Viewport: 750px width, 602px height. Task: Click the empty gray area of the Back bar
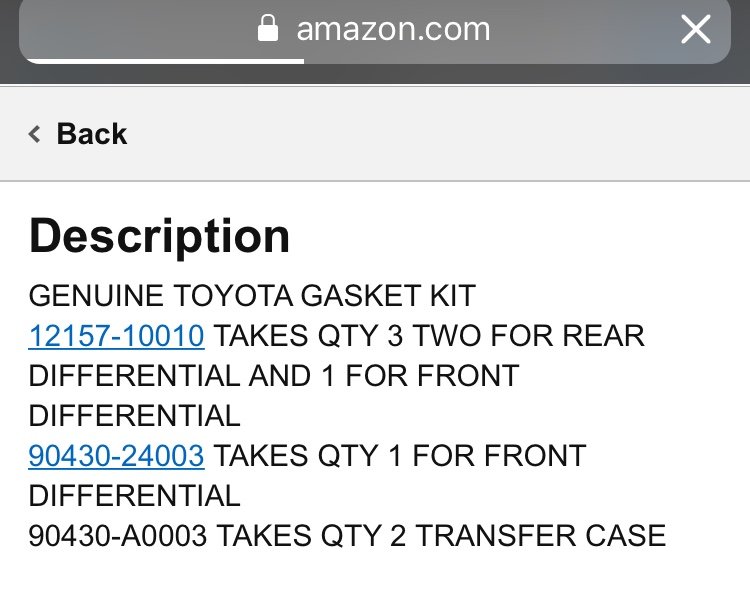(x=430, y=134)
